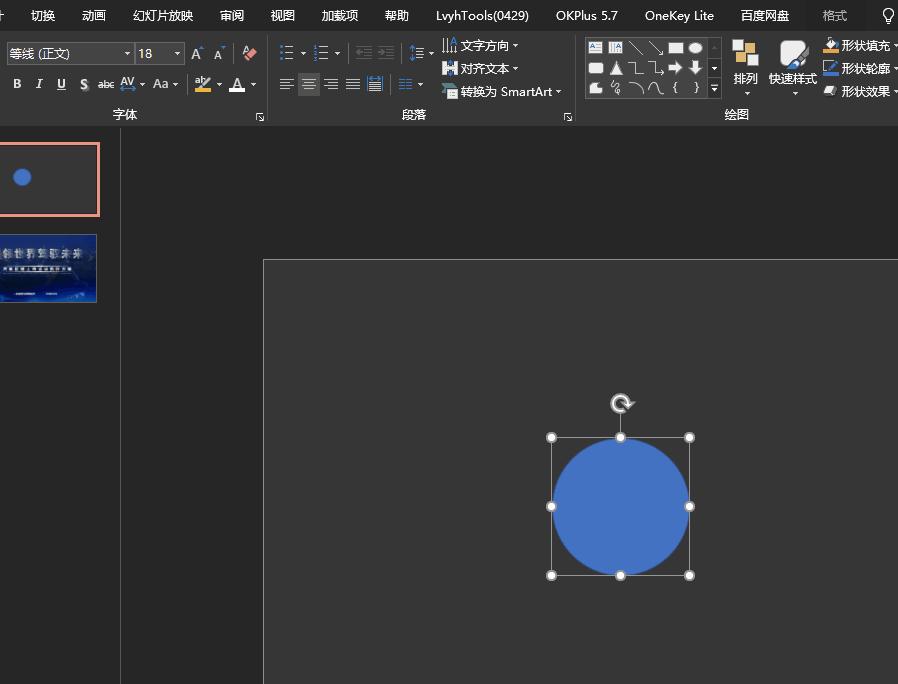The height and width of the screenshot is (684, 898).
Task: Open the Slide Show (幻灯片放映) tab
Action: (x=163, y=15)
